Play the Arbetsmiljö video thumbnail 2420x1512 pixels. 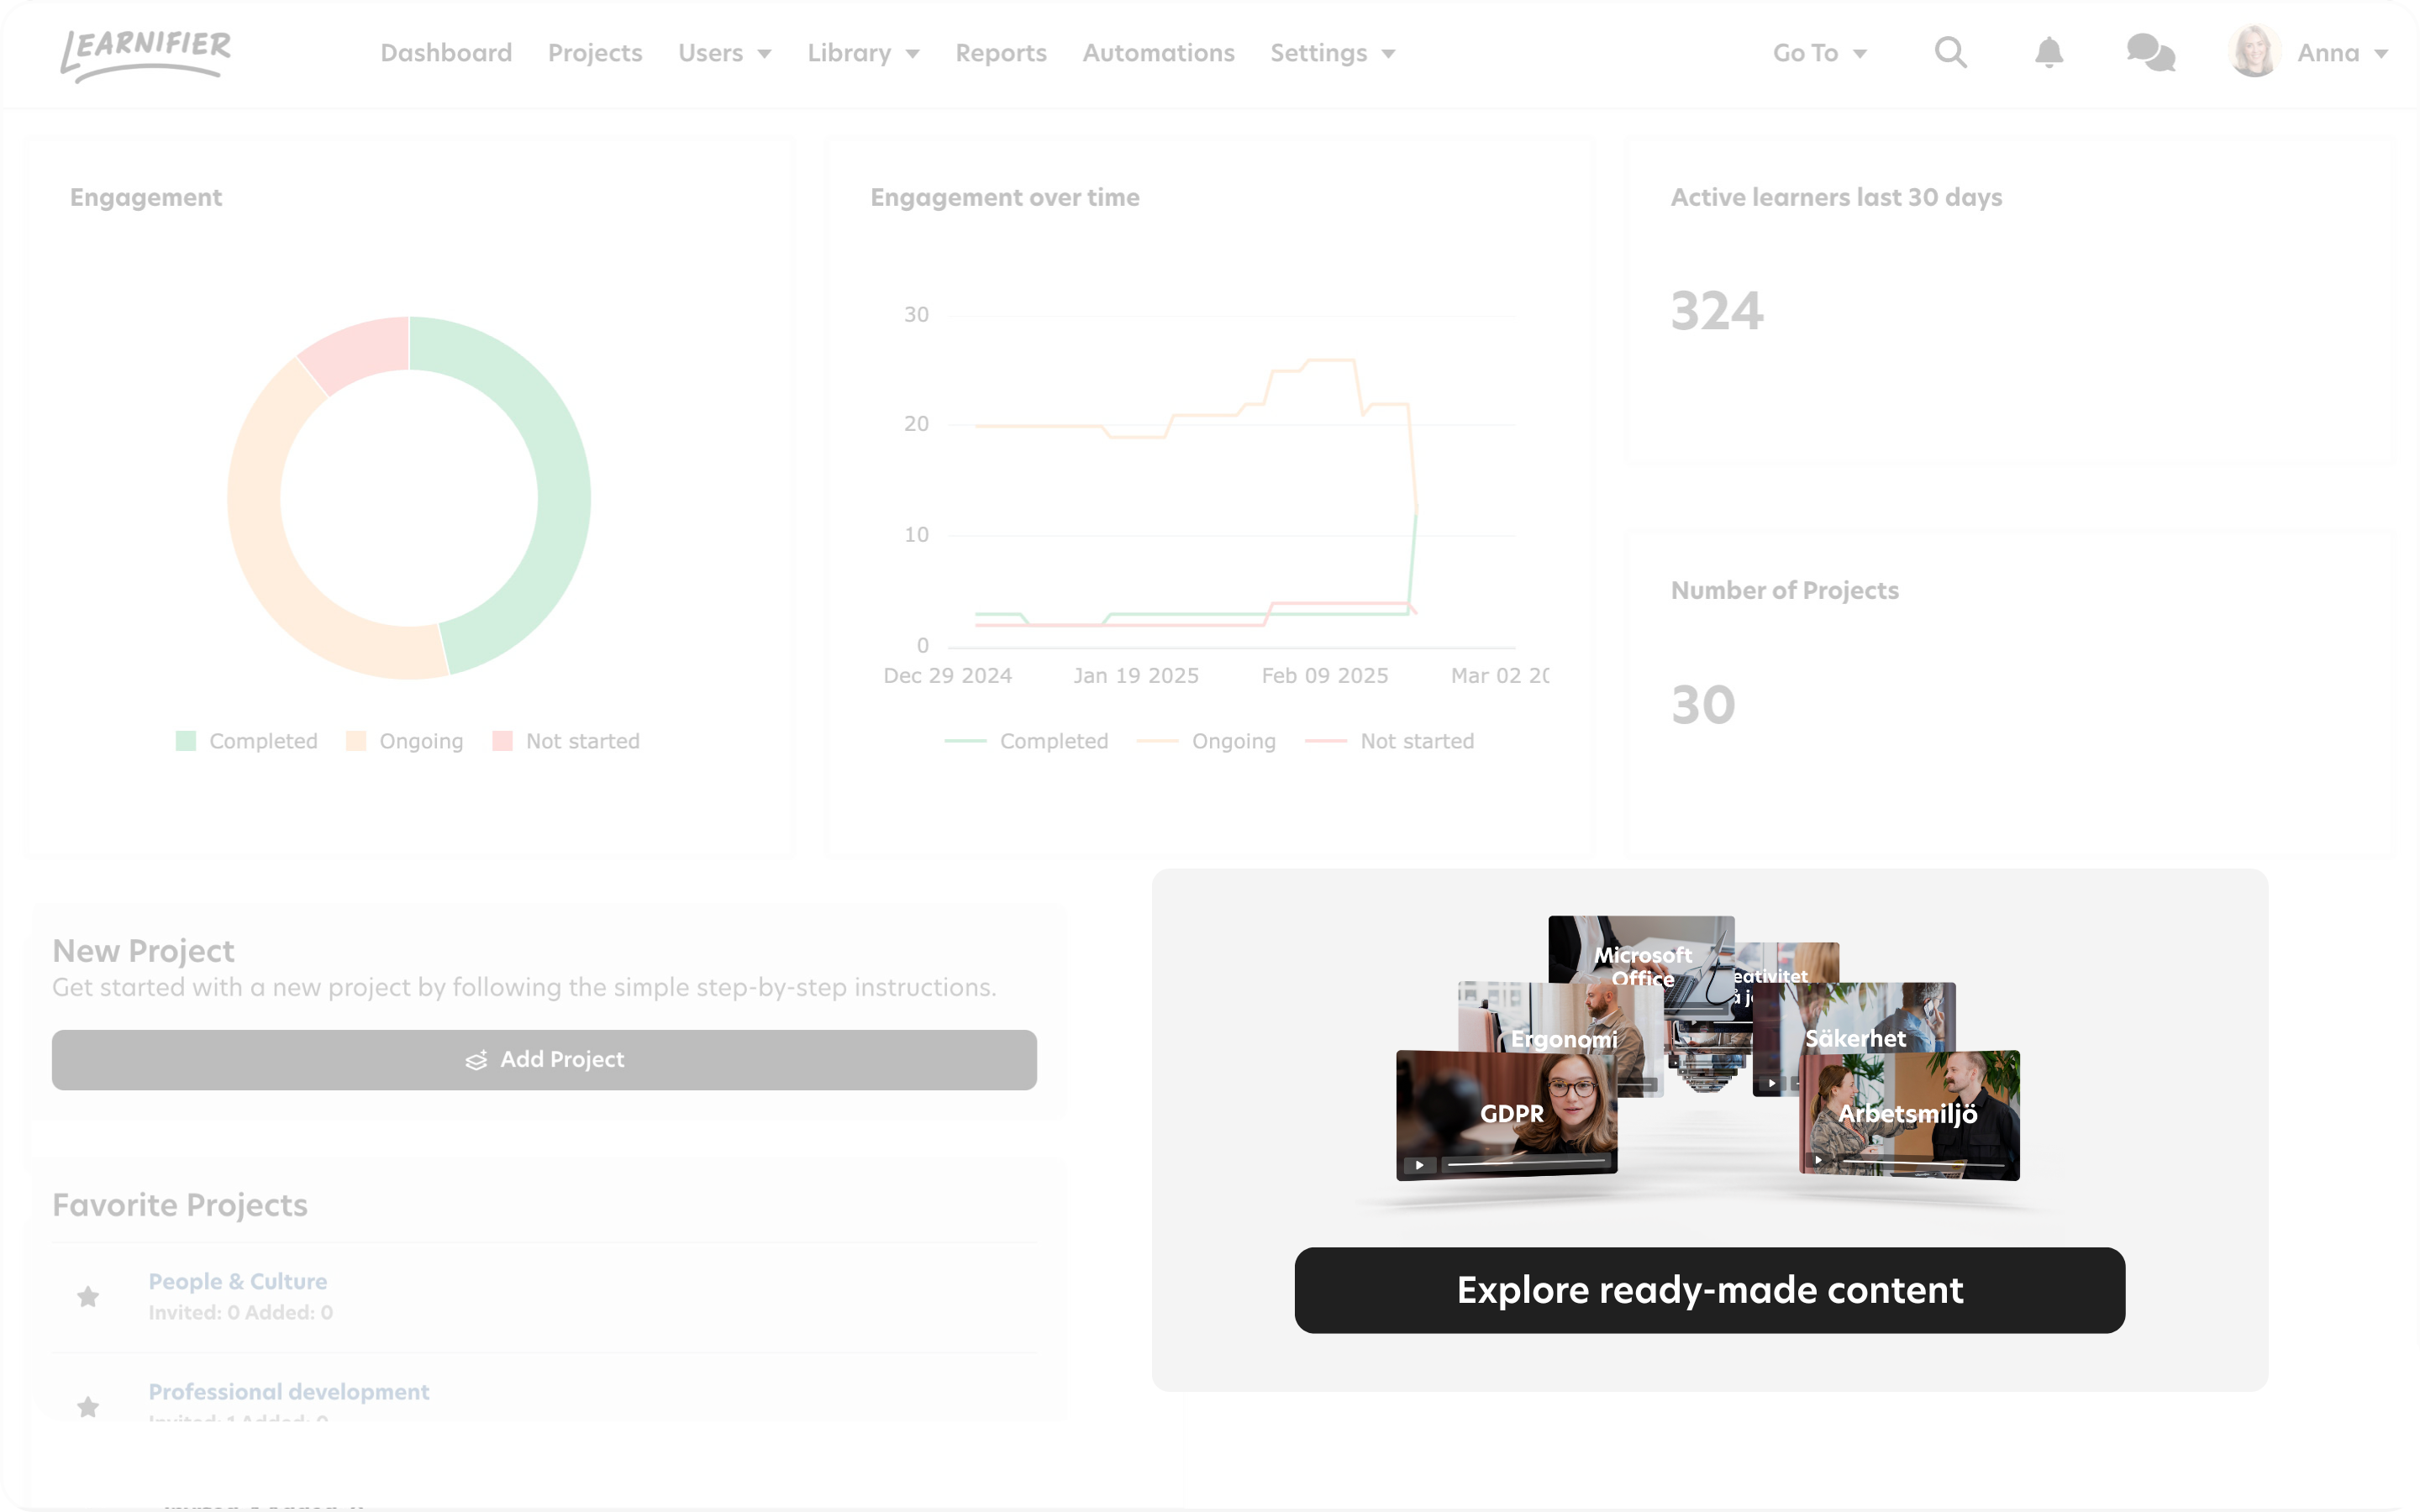tap(1818, 1160)
